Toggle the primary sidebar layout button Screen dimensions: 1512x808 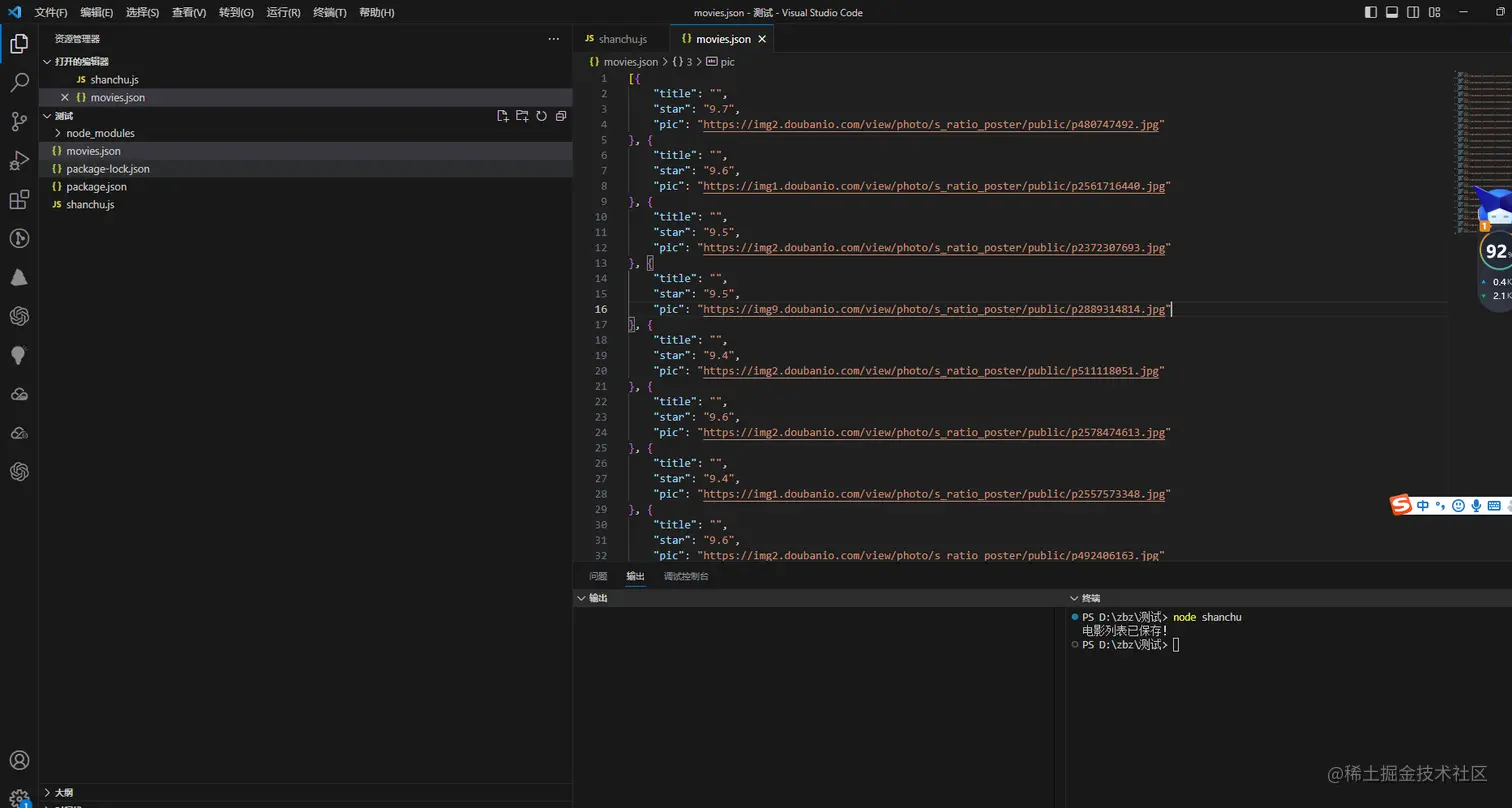point(1370,12)
